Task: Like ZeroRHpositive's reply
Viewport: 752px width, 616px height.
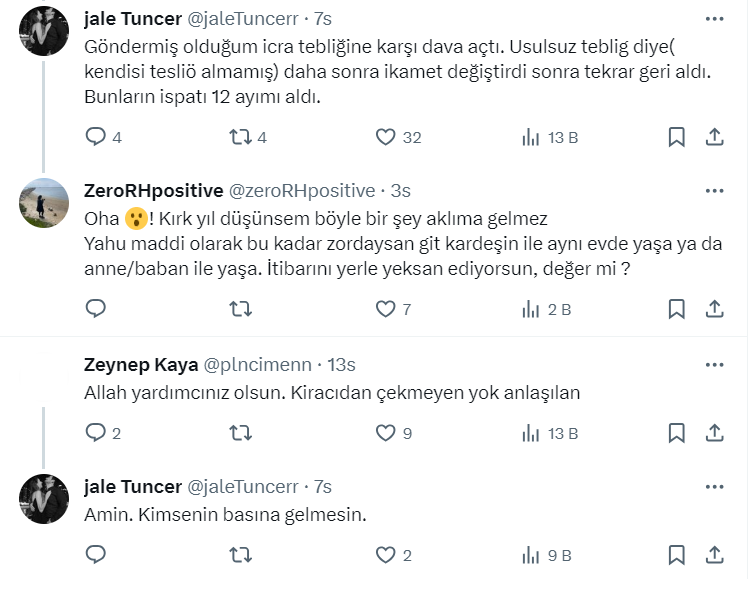Action: tap(386, 309)
